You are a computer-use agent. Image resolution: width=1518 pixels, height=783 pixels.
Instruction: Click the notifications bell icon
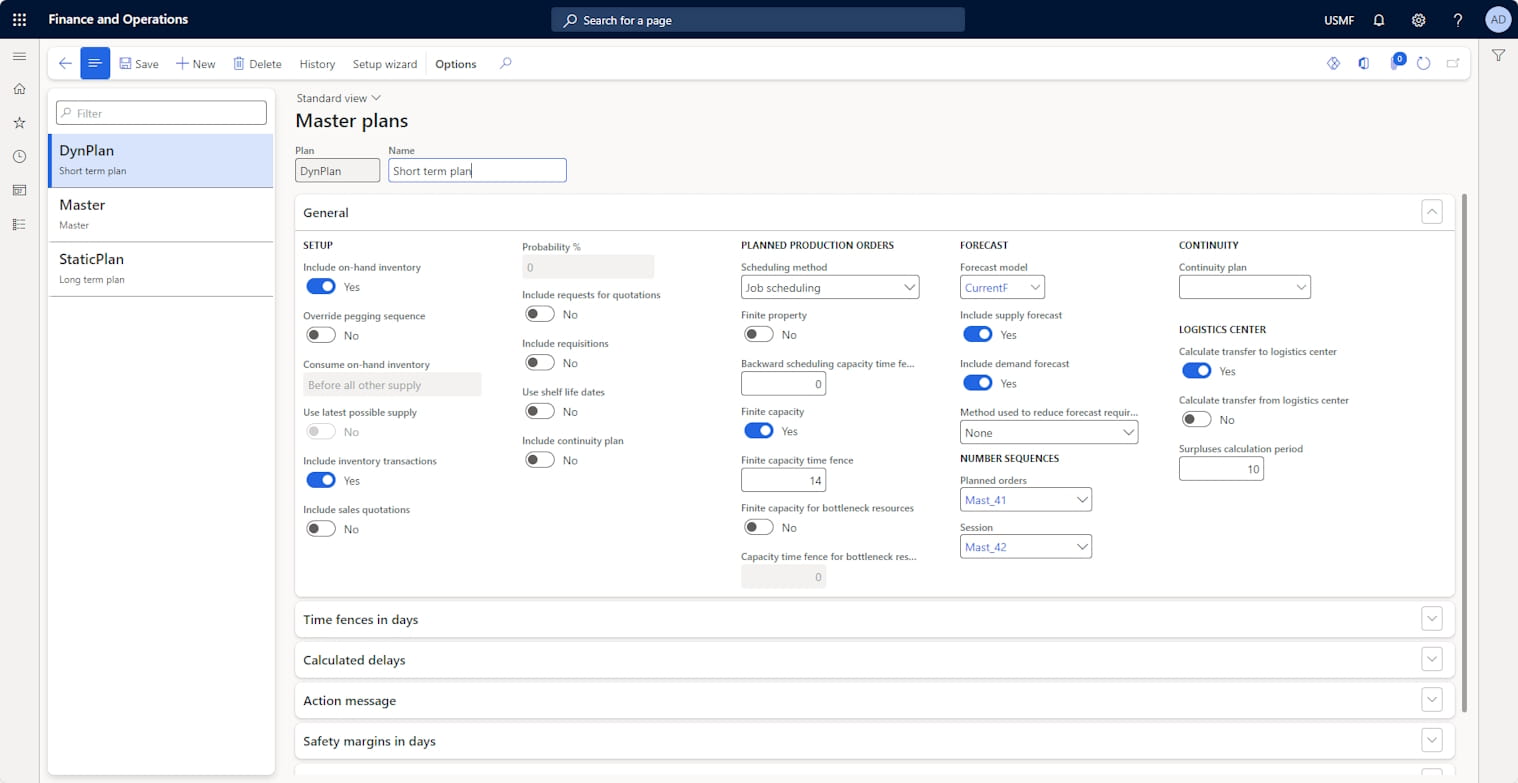click(x=1379, y=19)
